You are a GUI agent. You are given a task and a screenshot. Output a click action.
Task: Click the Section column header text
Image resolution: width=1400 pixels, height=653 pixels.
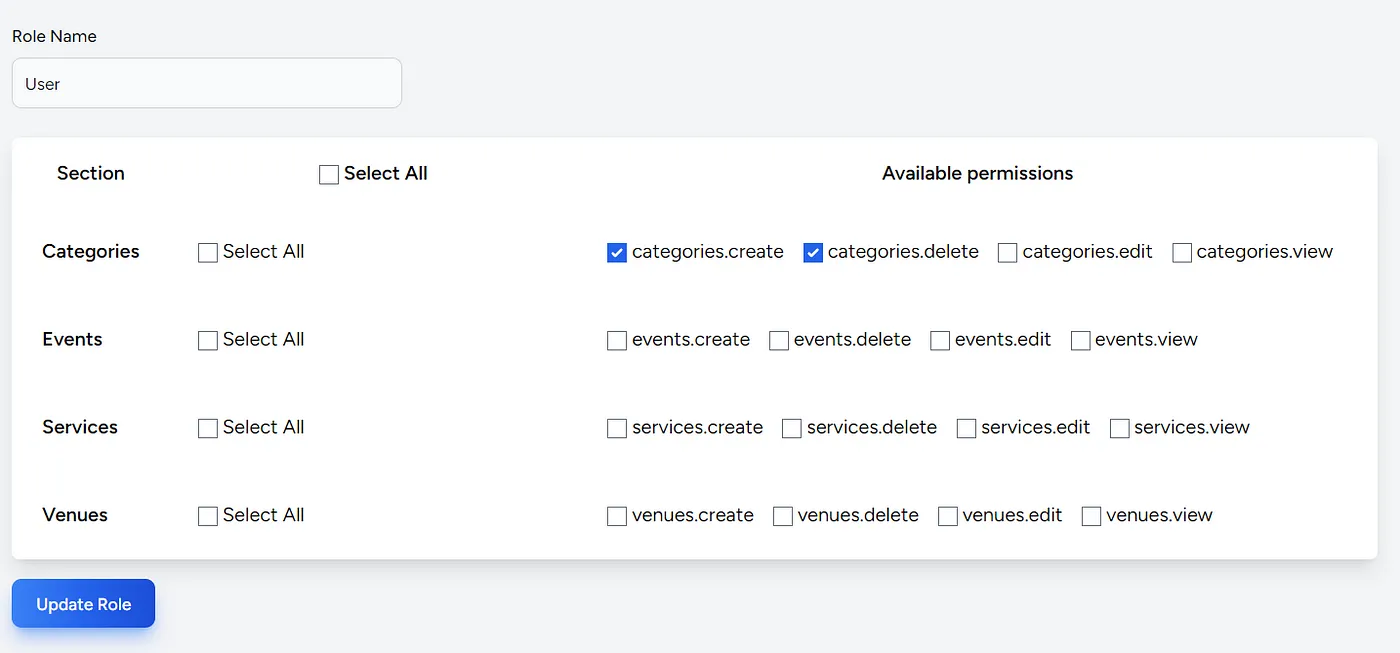(x=91, y=173)
